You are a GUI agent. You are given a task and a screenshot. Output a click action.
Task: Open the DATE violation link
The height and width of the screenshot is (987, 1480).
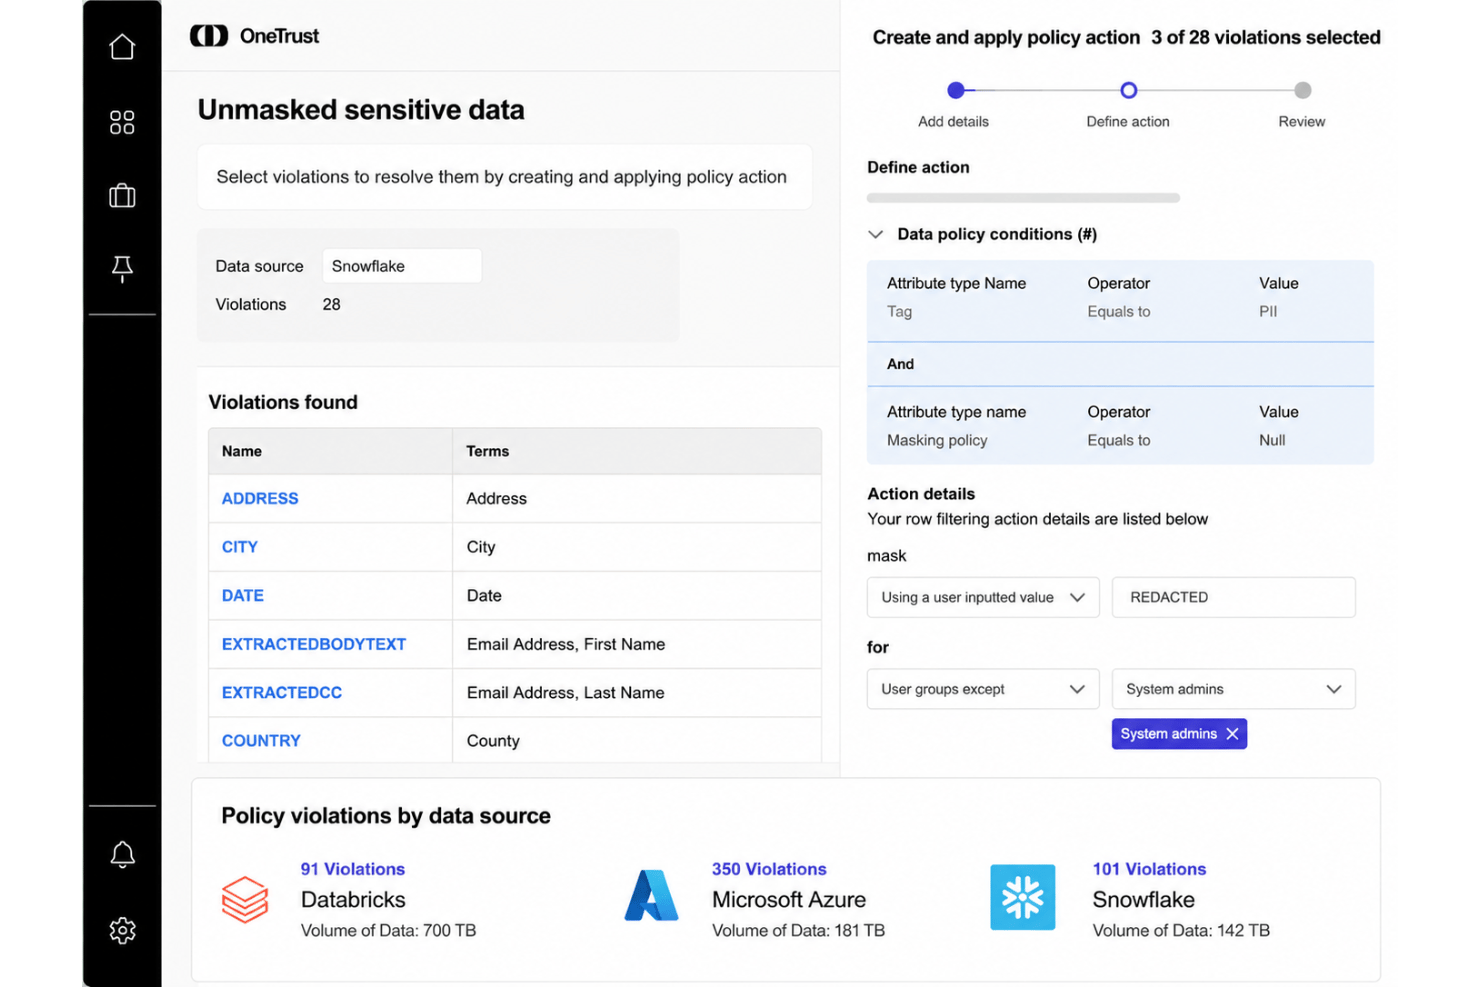click(x=243, y=595)
